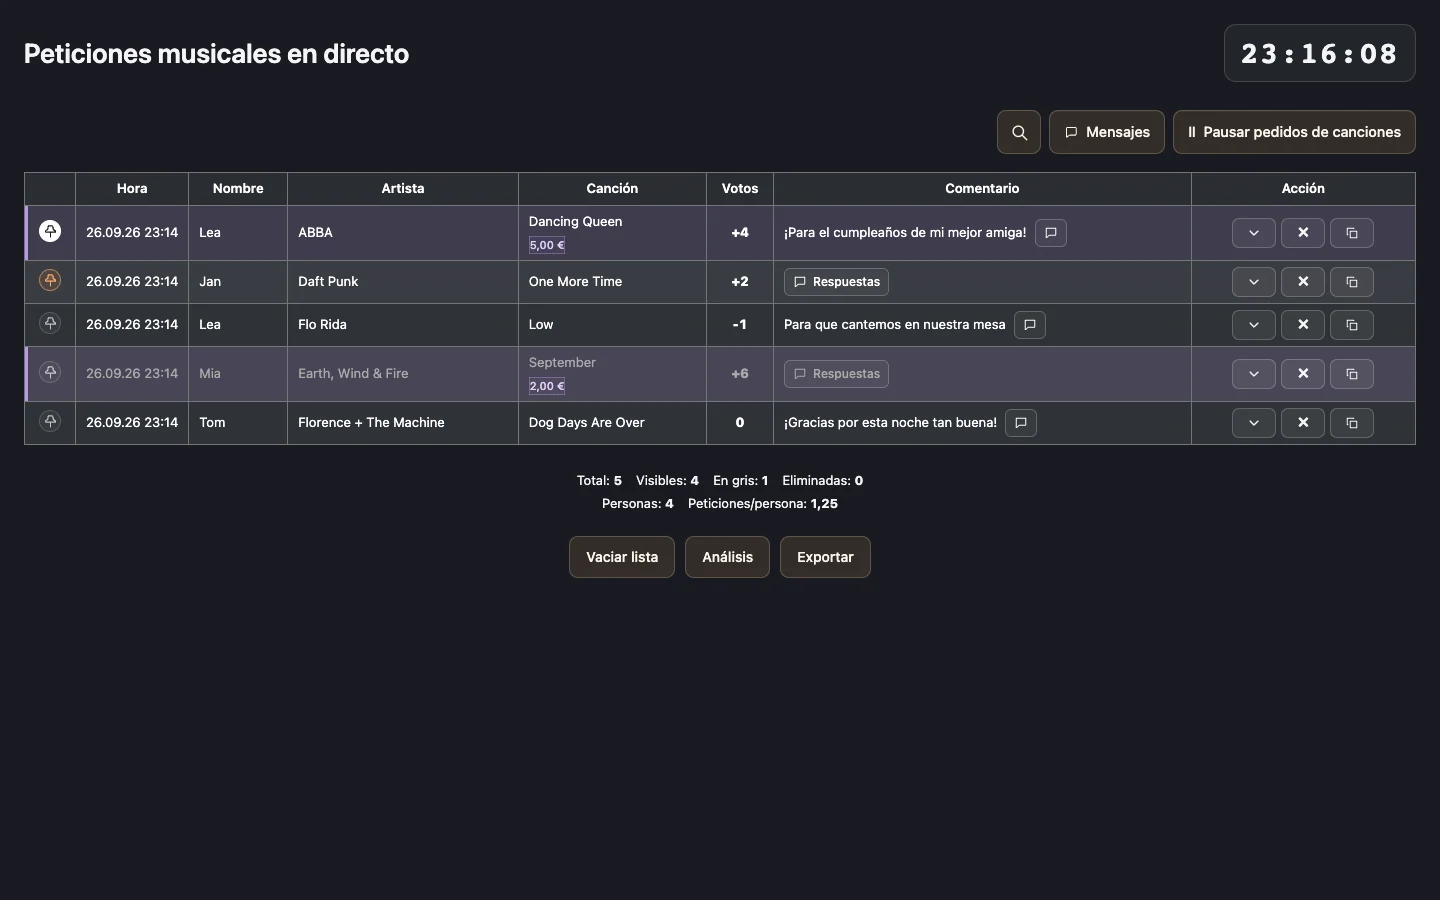Toggle the pin icon on Flo Rida row
Viewport: 1440px width, 900px height.
[50, 323]
